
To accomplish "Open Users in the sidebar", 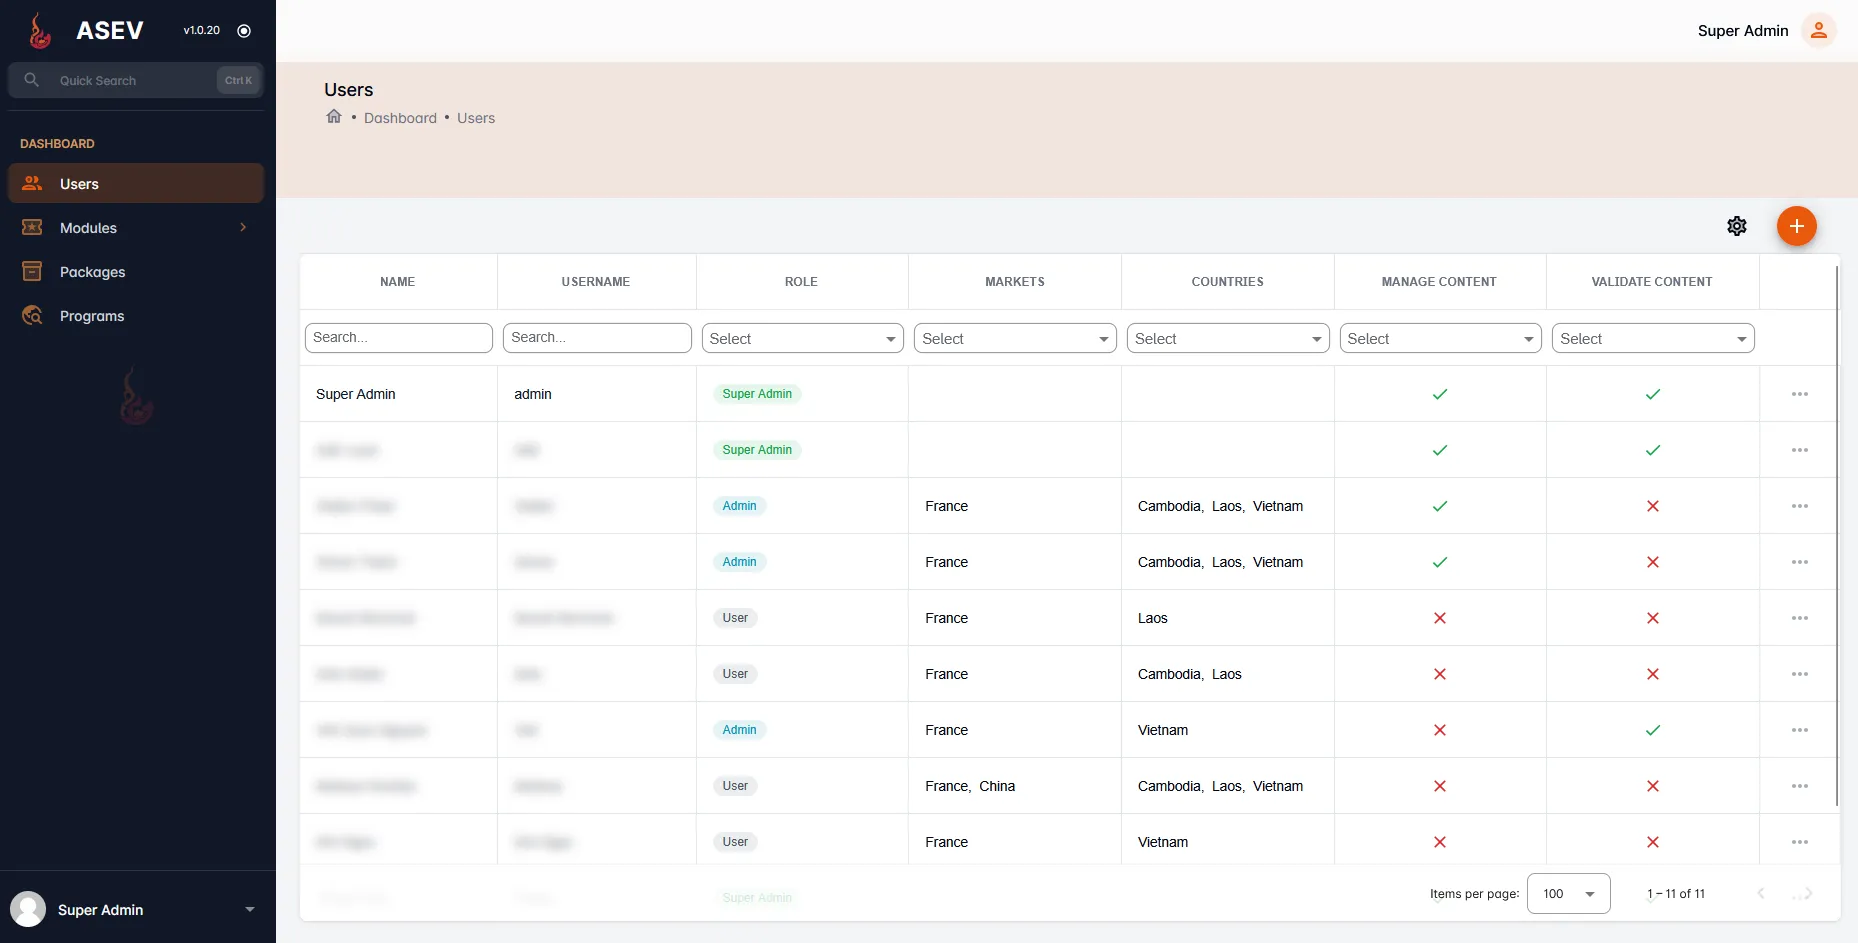I will pyautogui.click(x=136, y=184).
